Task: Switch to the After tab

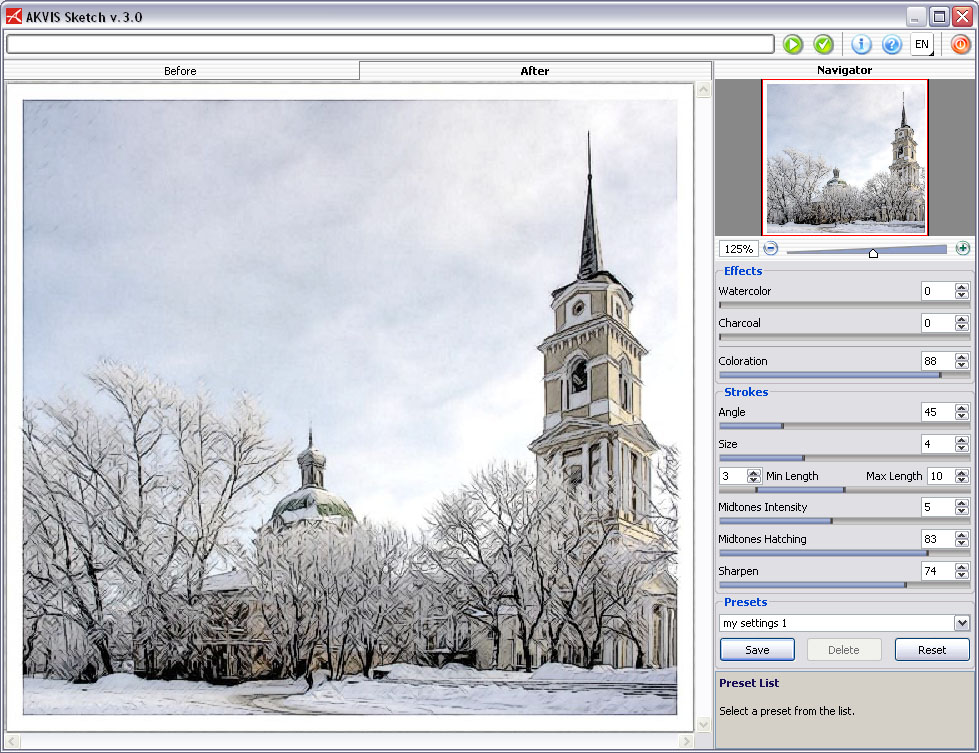Action: [535, 71]
